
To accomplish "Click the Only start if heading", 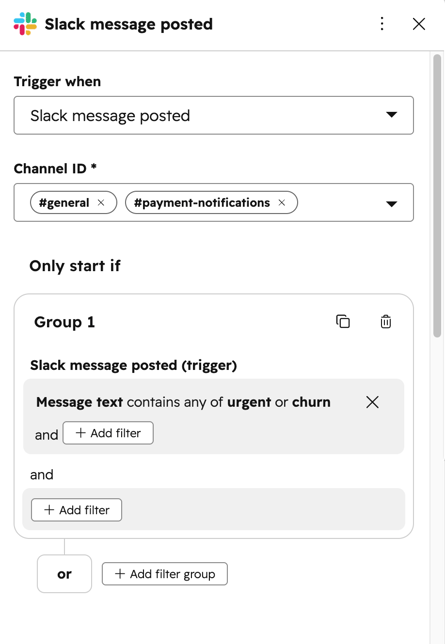I will (75, 266).
